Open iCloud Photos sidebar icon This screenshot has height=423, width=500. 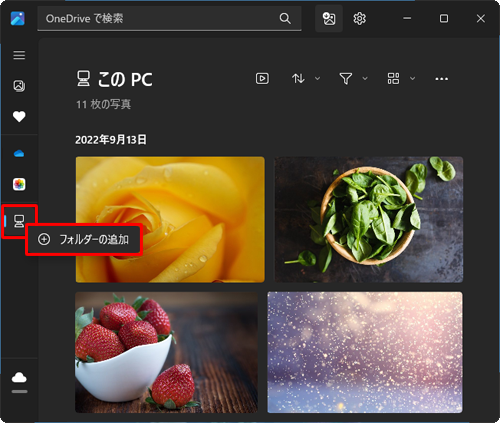point(19,184)
